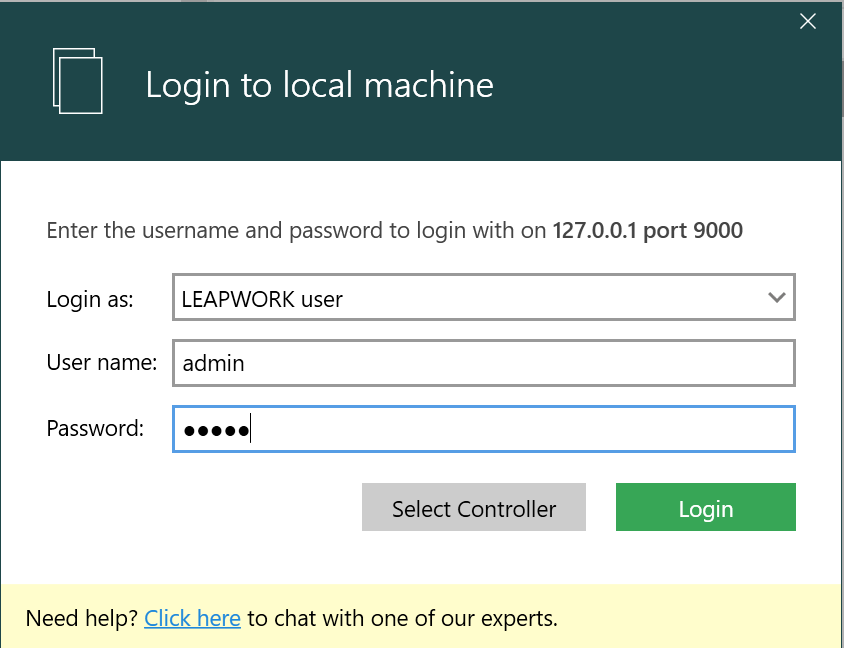Screen dimensions: 844x648
Task: Click the dark green header right of title
Action: pos(660,90)
